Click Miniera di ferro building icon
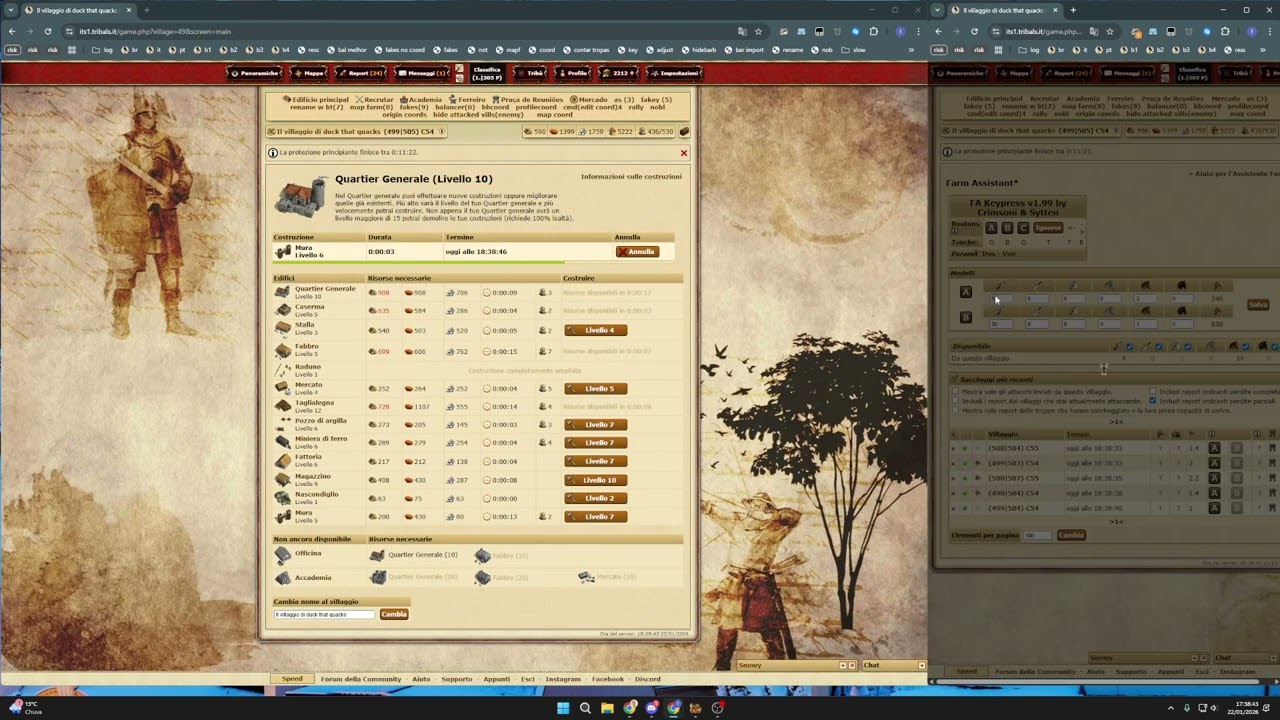 pos(283,443)
